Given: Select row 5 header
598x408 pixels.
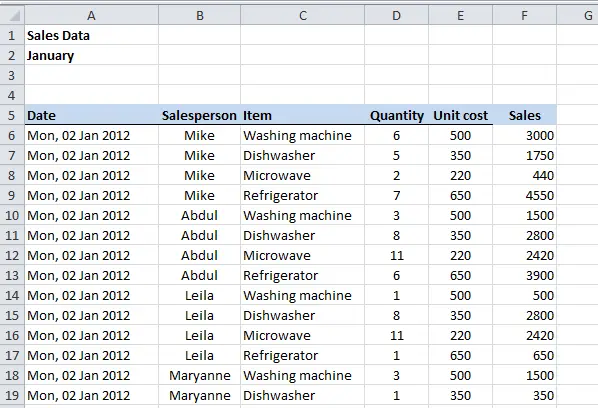Looking at the screenshot, I should (12, 115).
